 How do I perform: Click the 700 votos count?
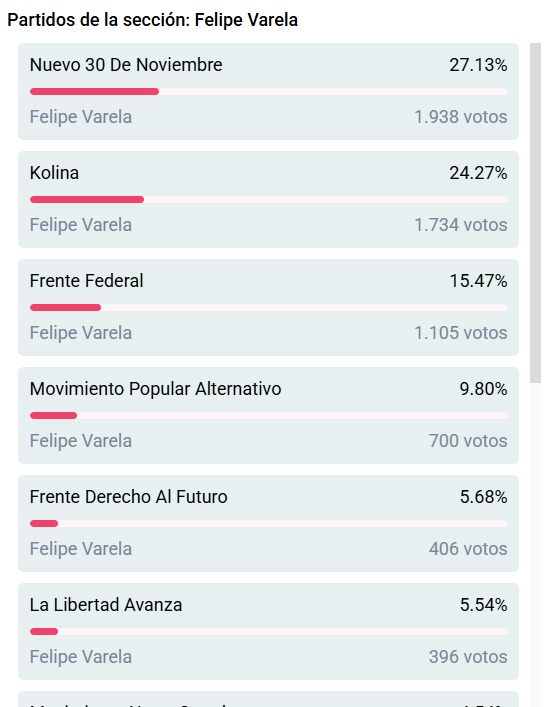coord(468,441)
